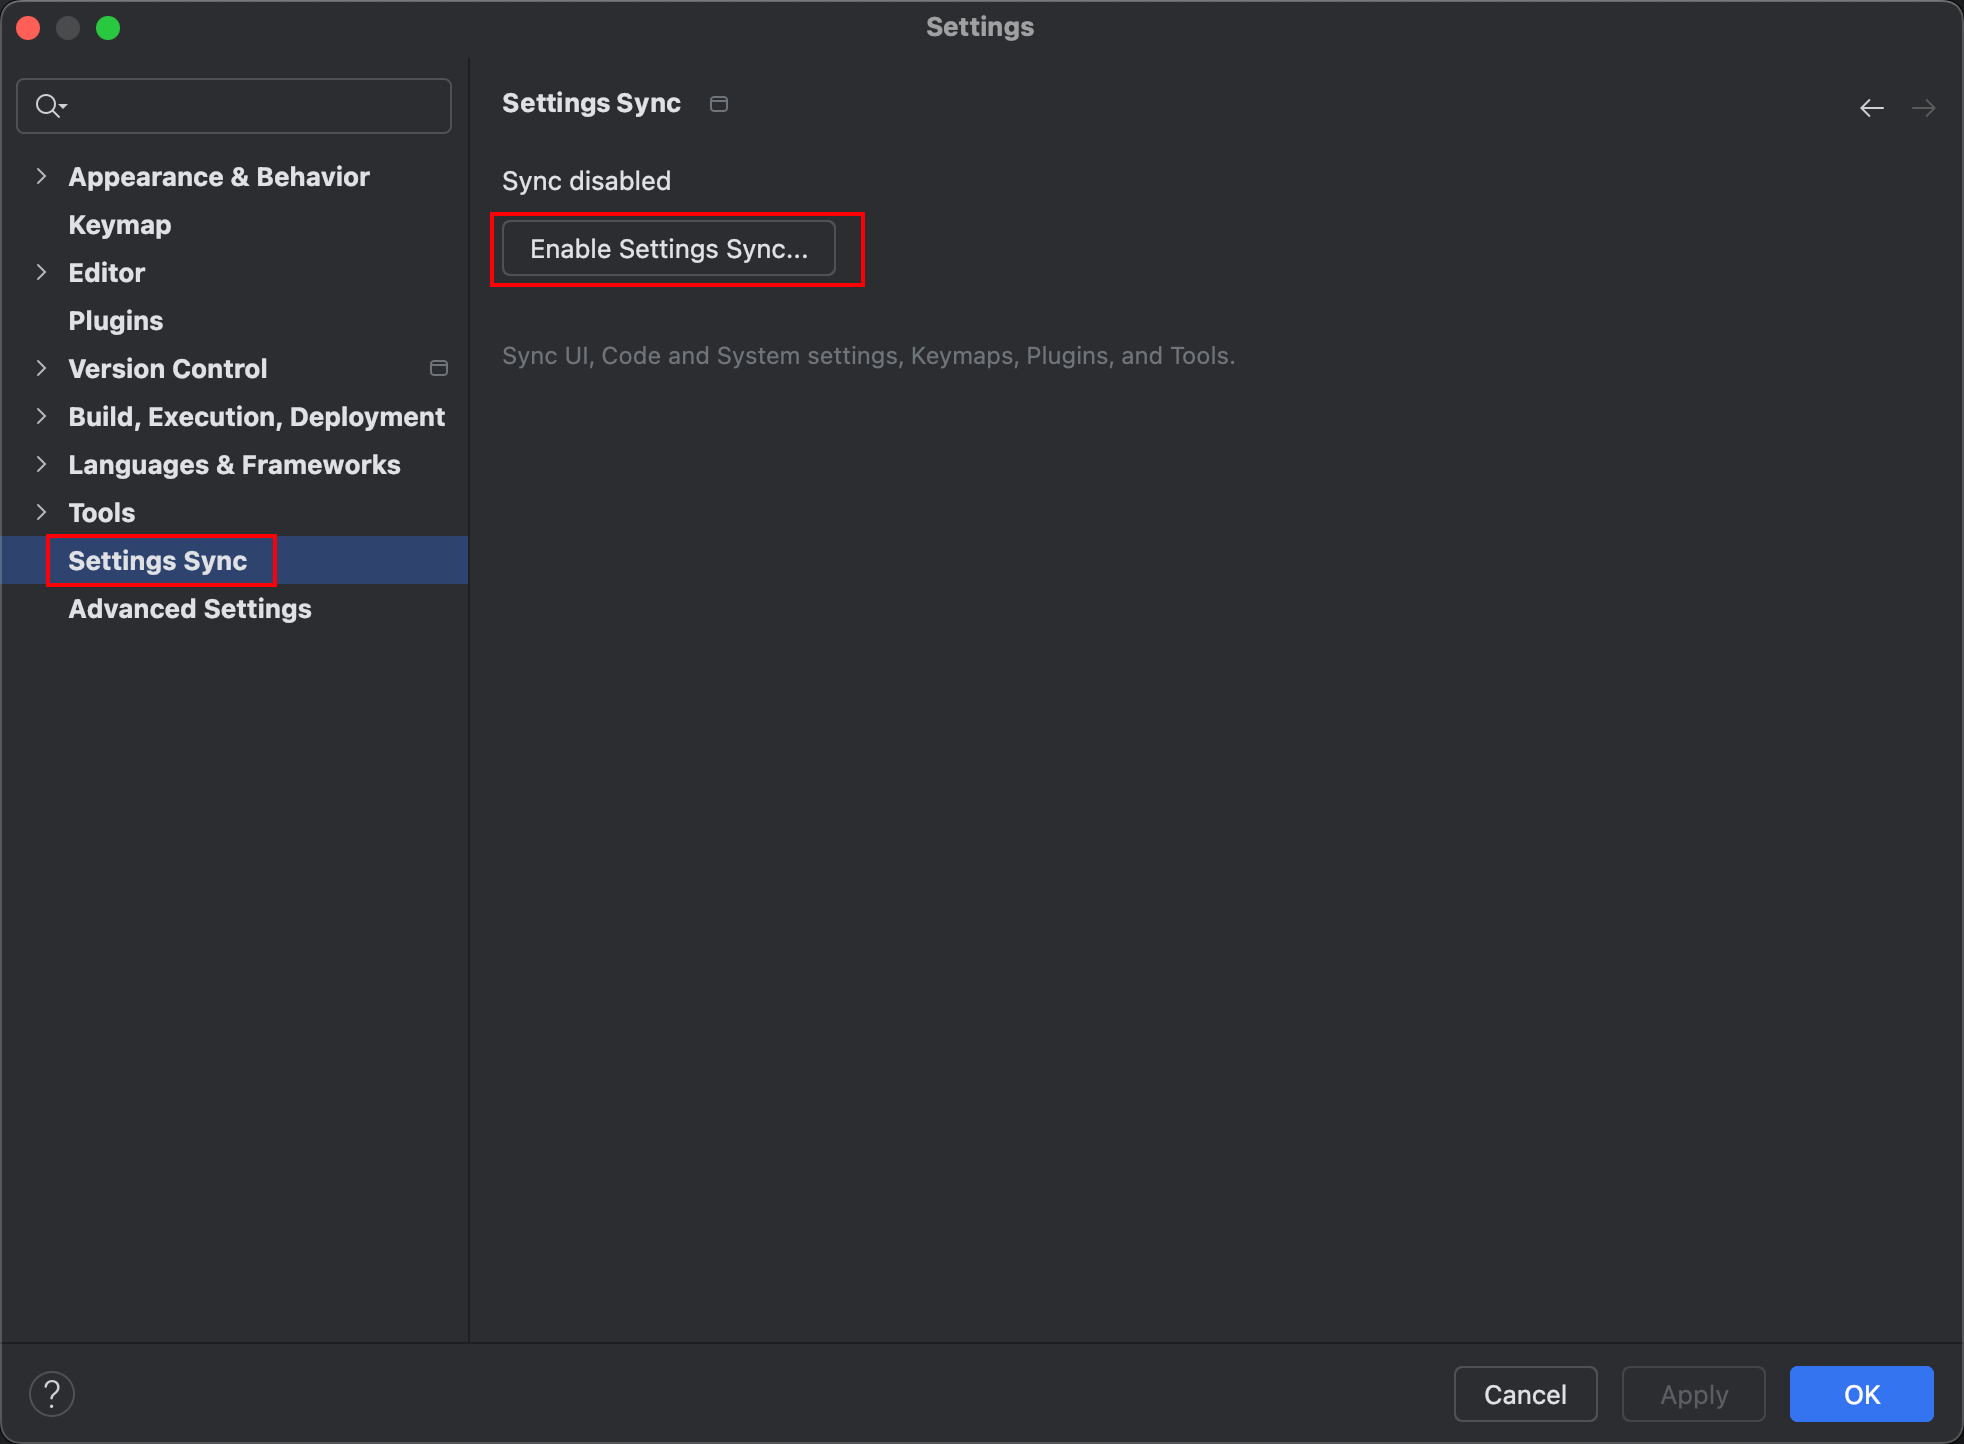Expand the Editor settings tree

[41, 272]
